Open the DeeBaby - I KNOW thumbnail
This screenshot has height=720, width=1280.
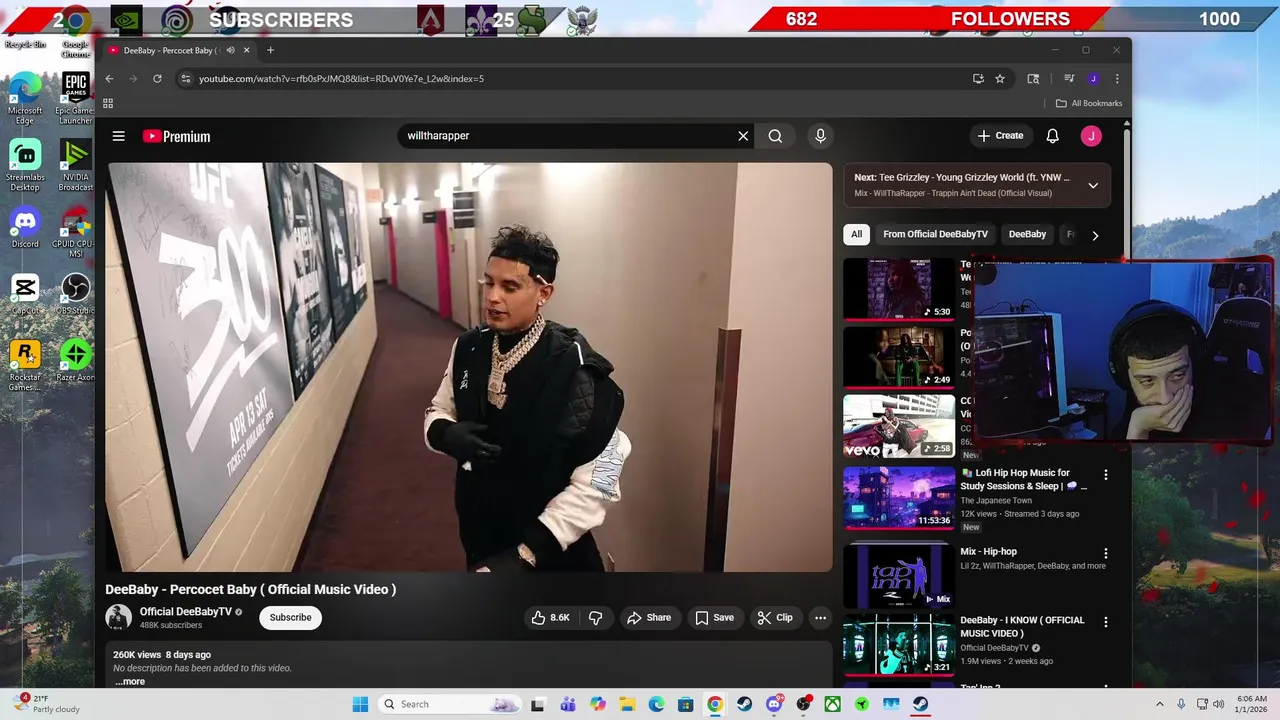(898, 645)
